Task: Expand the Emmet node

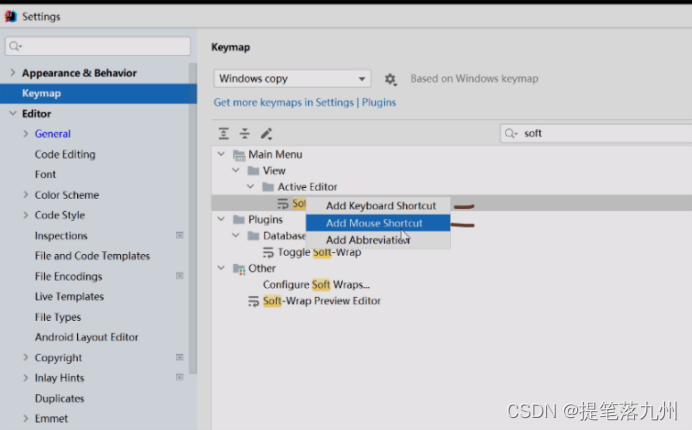Action: 26,418
